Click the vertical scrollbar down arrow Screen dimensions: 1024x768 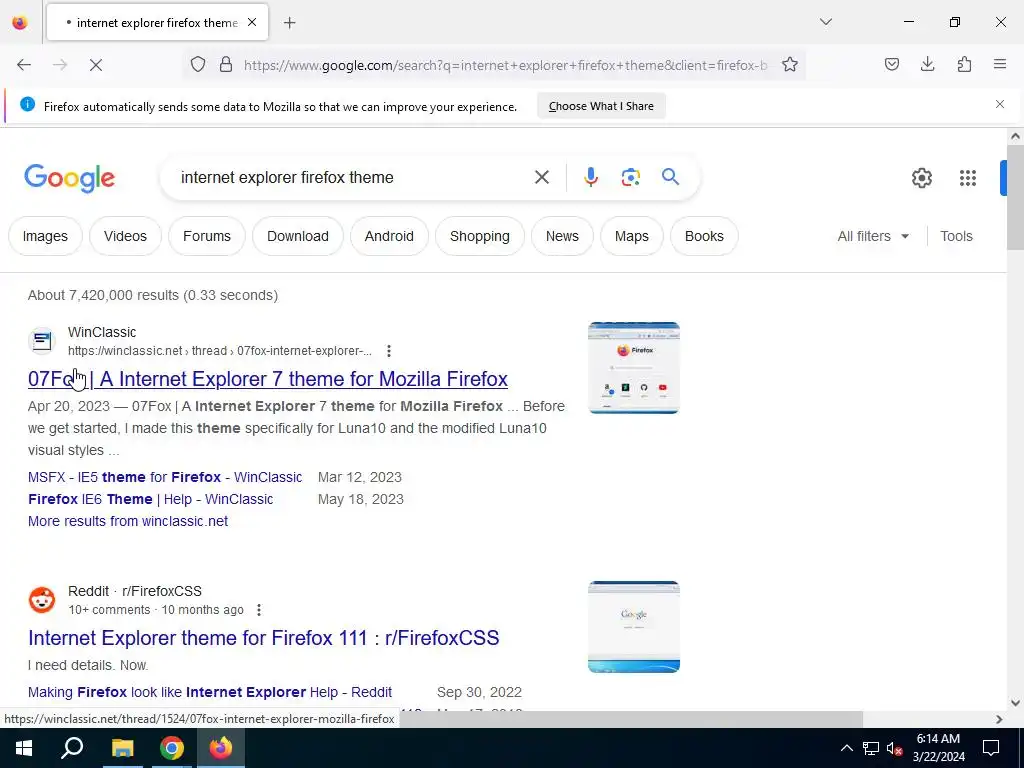1015,703
